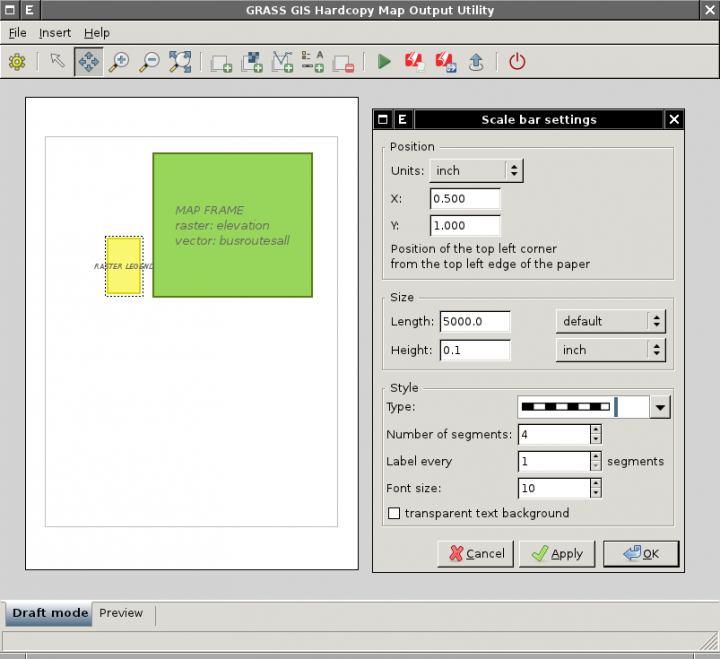
Task: Click the X position input field
Action: tap(465, 198)
